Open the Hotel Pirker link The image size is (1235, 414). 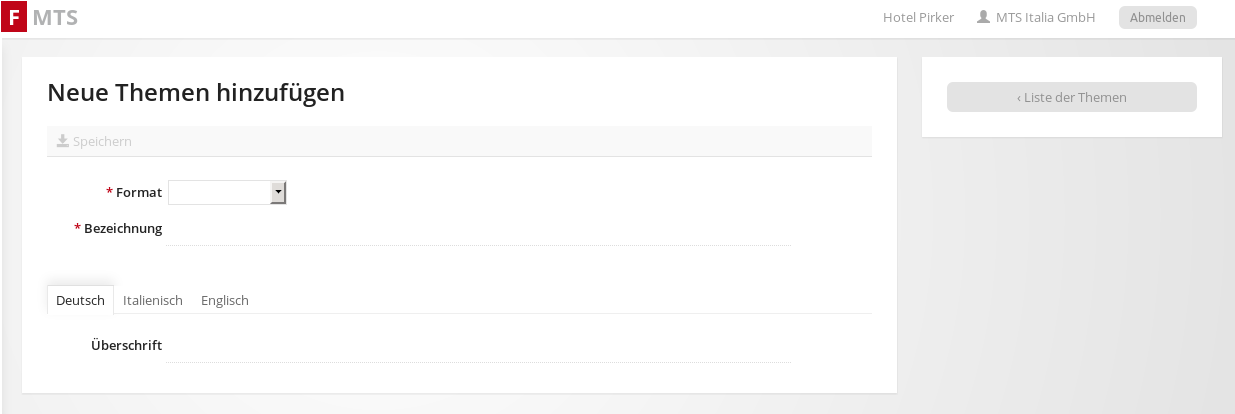coord(918,17)
